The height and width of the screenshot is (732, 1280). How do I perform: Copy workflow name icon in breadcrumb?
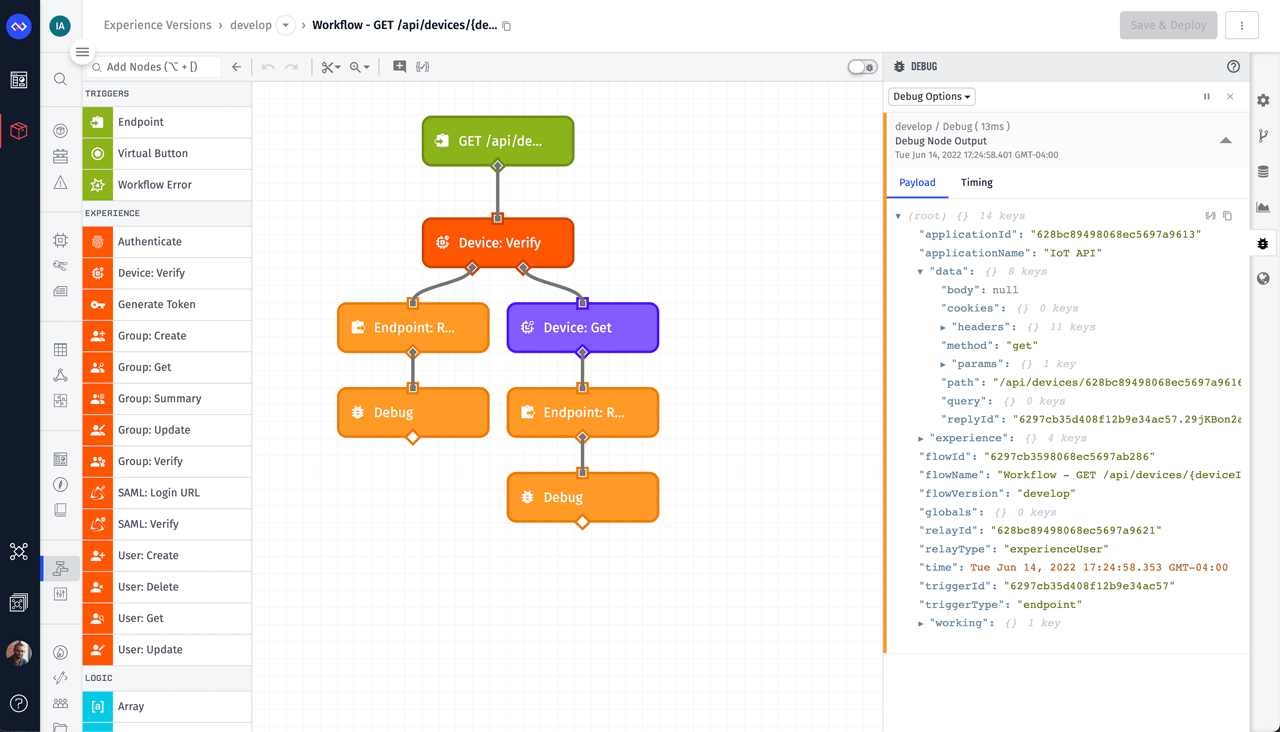pos(507,26)
